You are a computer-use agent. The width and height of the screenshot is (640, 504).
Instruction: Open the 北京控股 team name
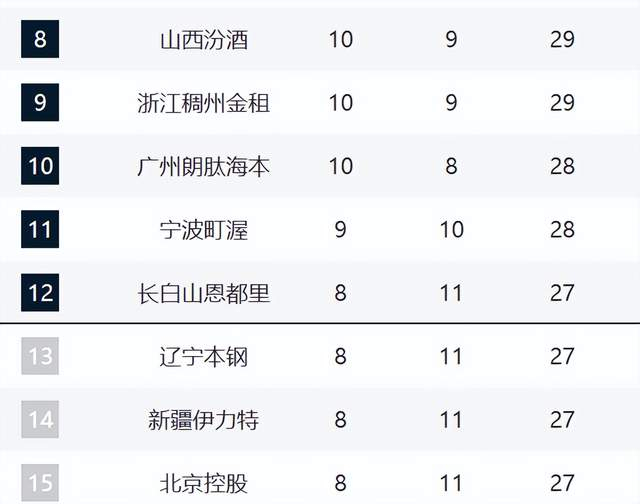tap(204, 484)
